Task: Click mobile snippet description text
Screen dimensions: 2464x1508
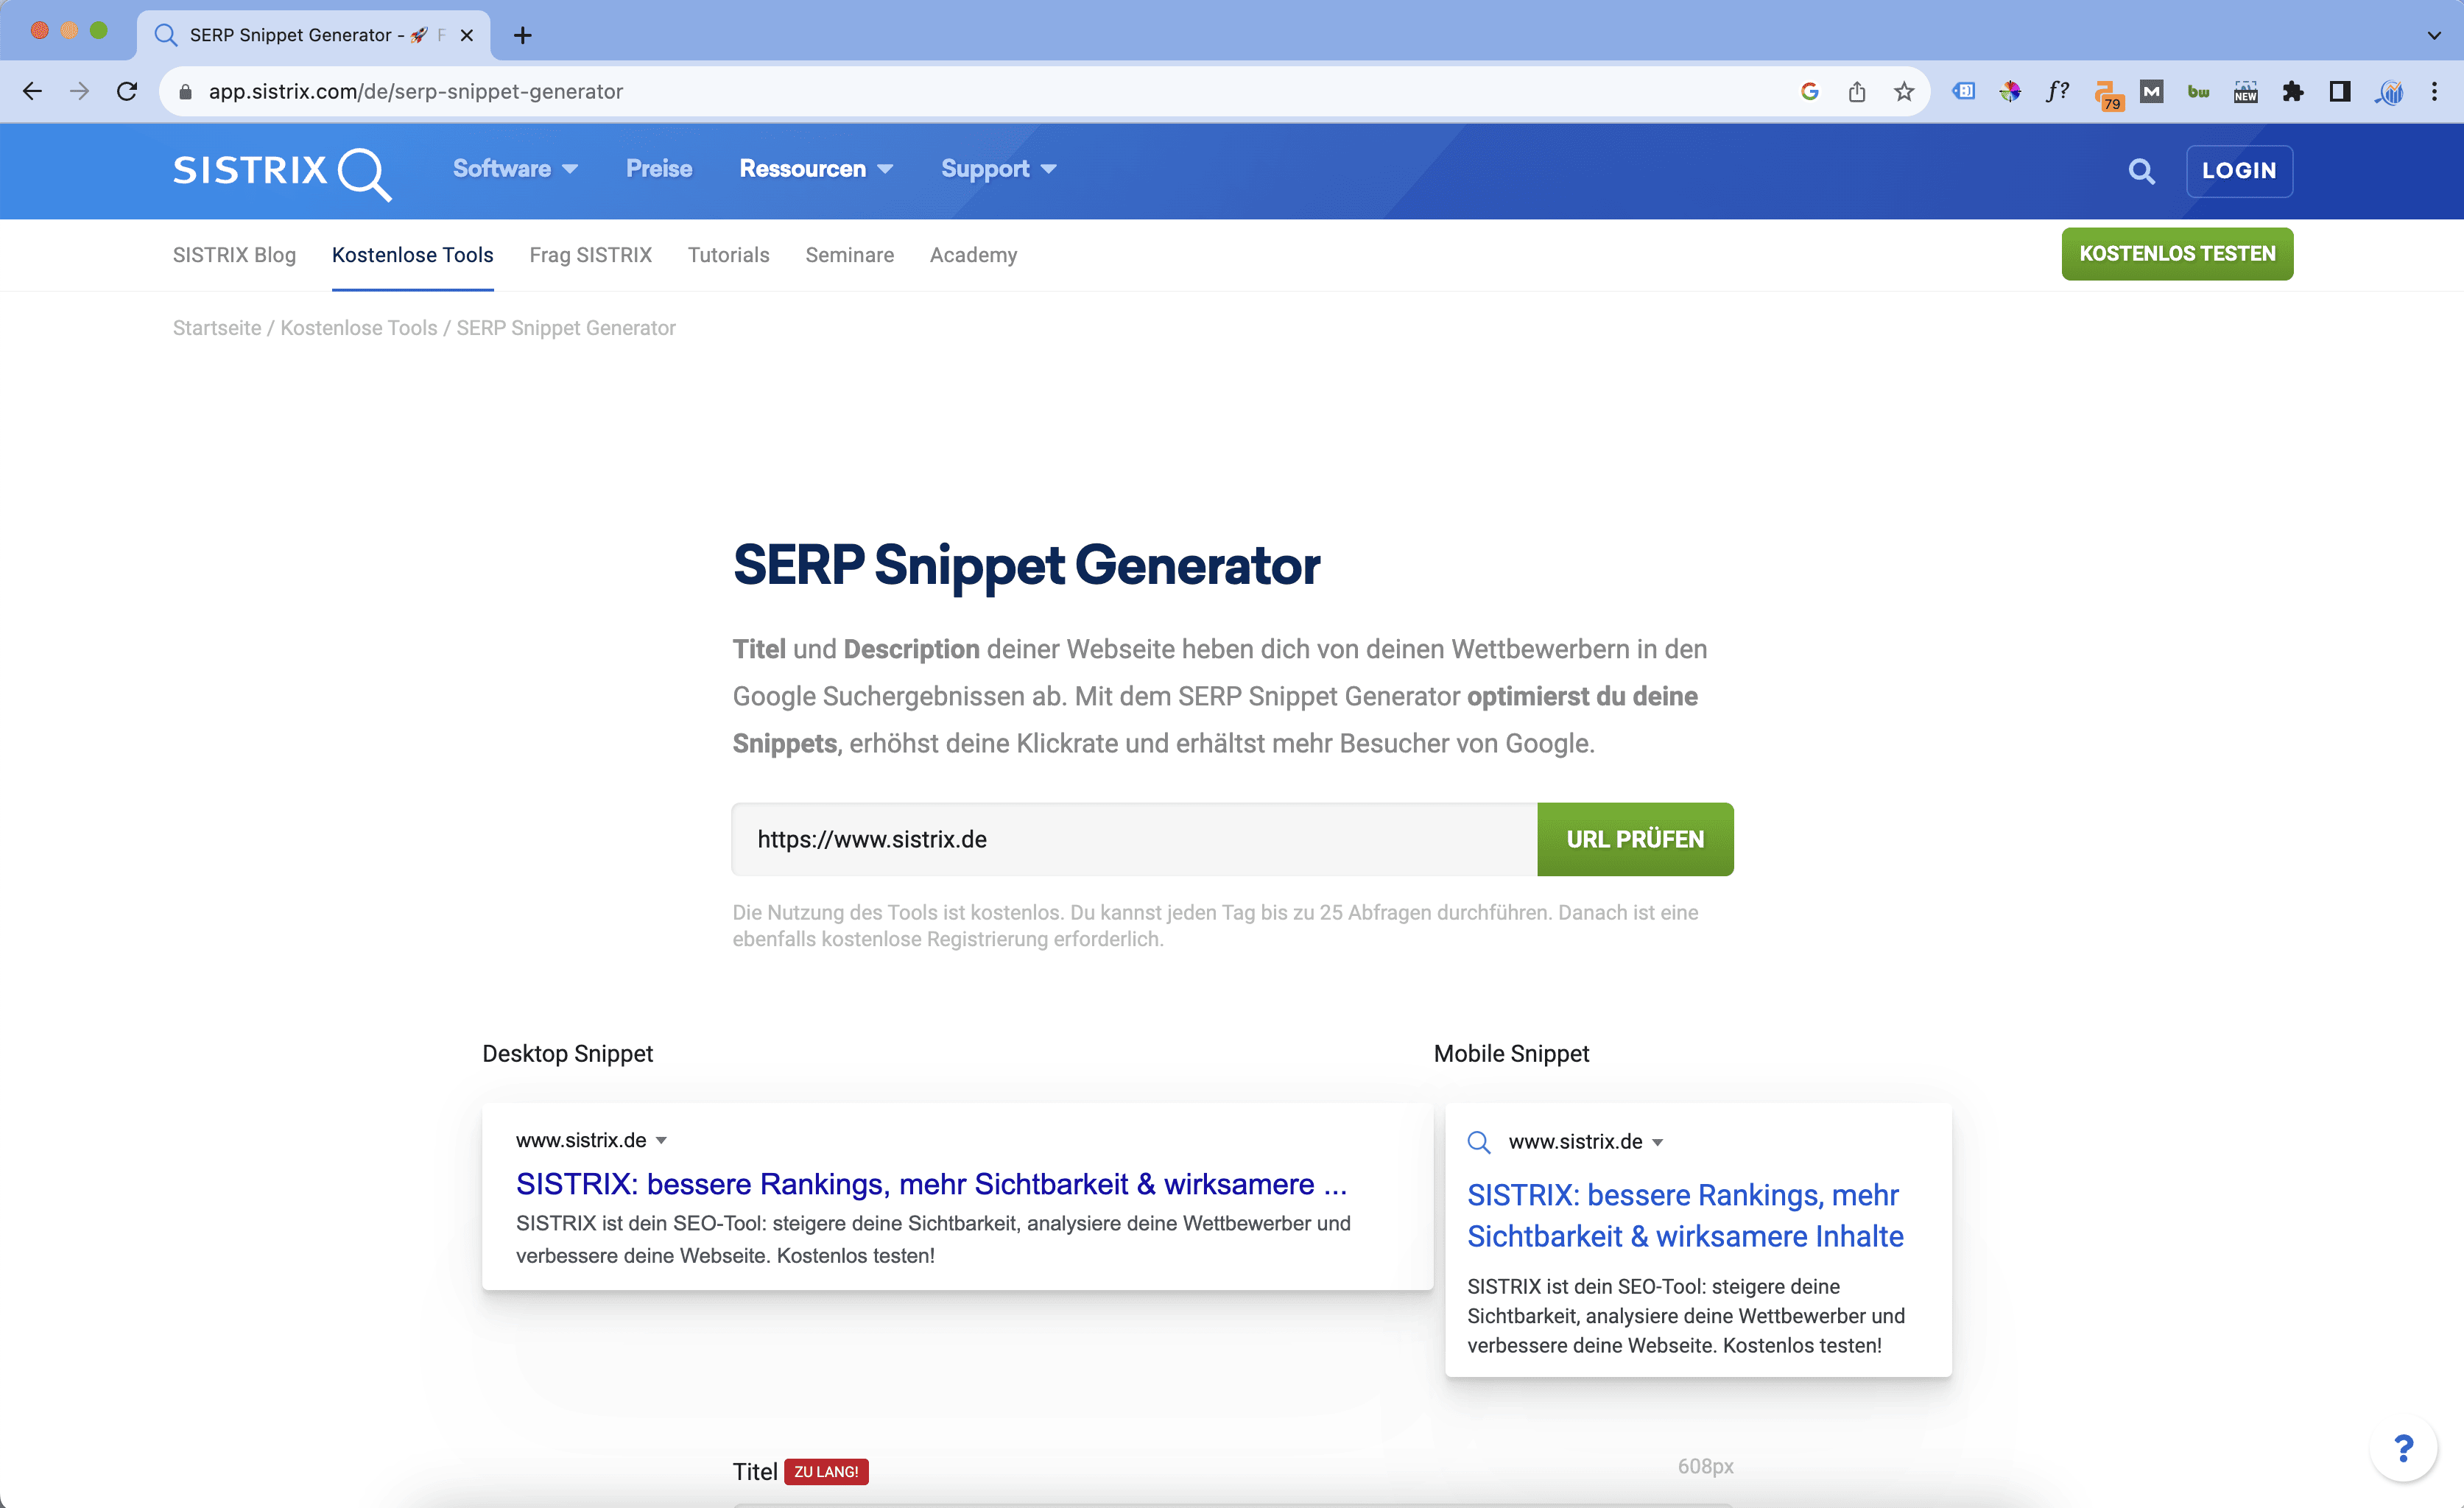Action: [1686, 1316]
